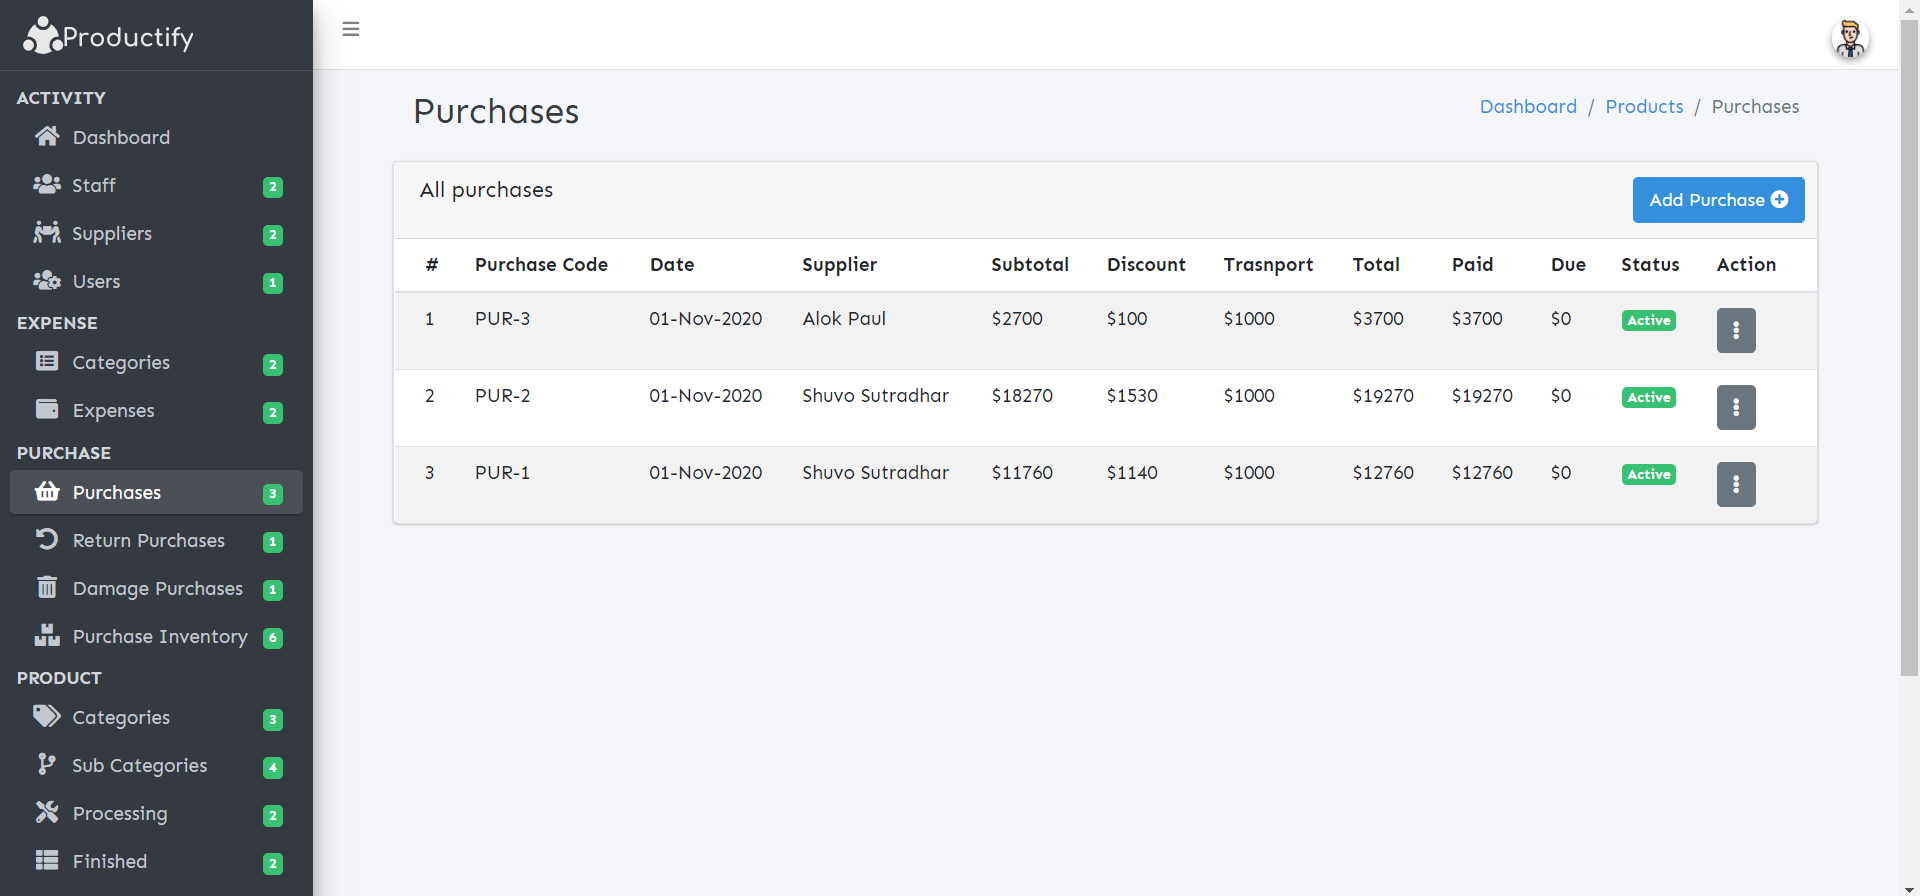Click Shuvo Sutradhar in PUR-2 row
The width and height of the screenshot is (1920, 896).
[x=875, y=395]
